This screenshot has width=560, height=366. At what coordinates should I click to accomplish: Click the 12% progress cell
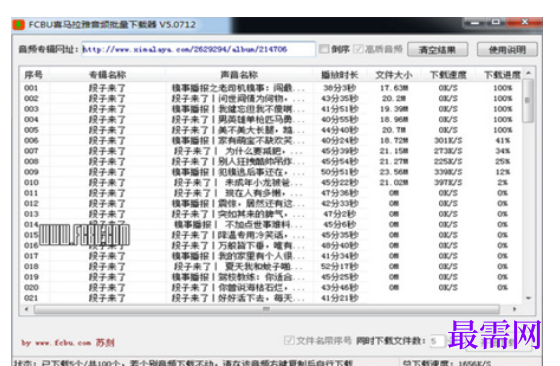tap(502, 172)
